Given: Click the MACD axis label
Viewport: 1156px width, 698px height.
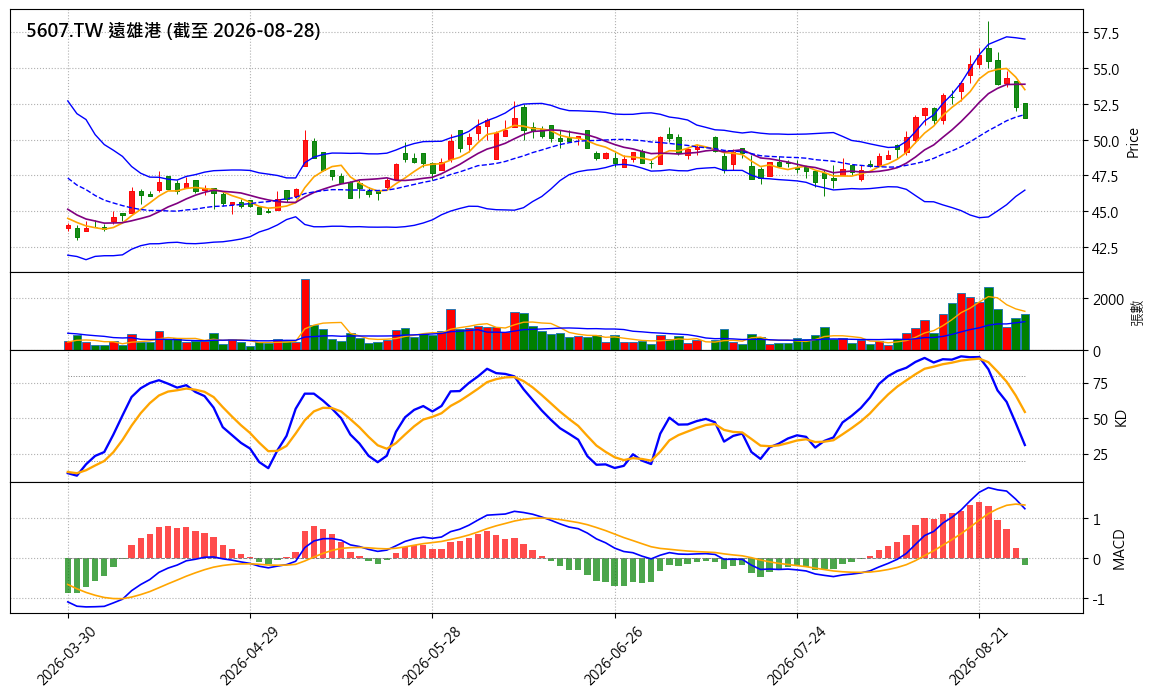Looking at the screenshot, I should point(1119,549).
